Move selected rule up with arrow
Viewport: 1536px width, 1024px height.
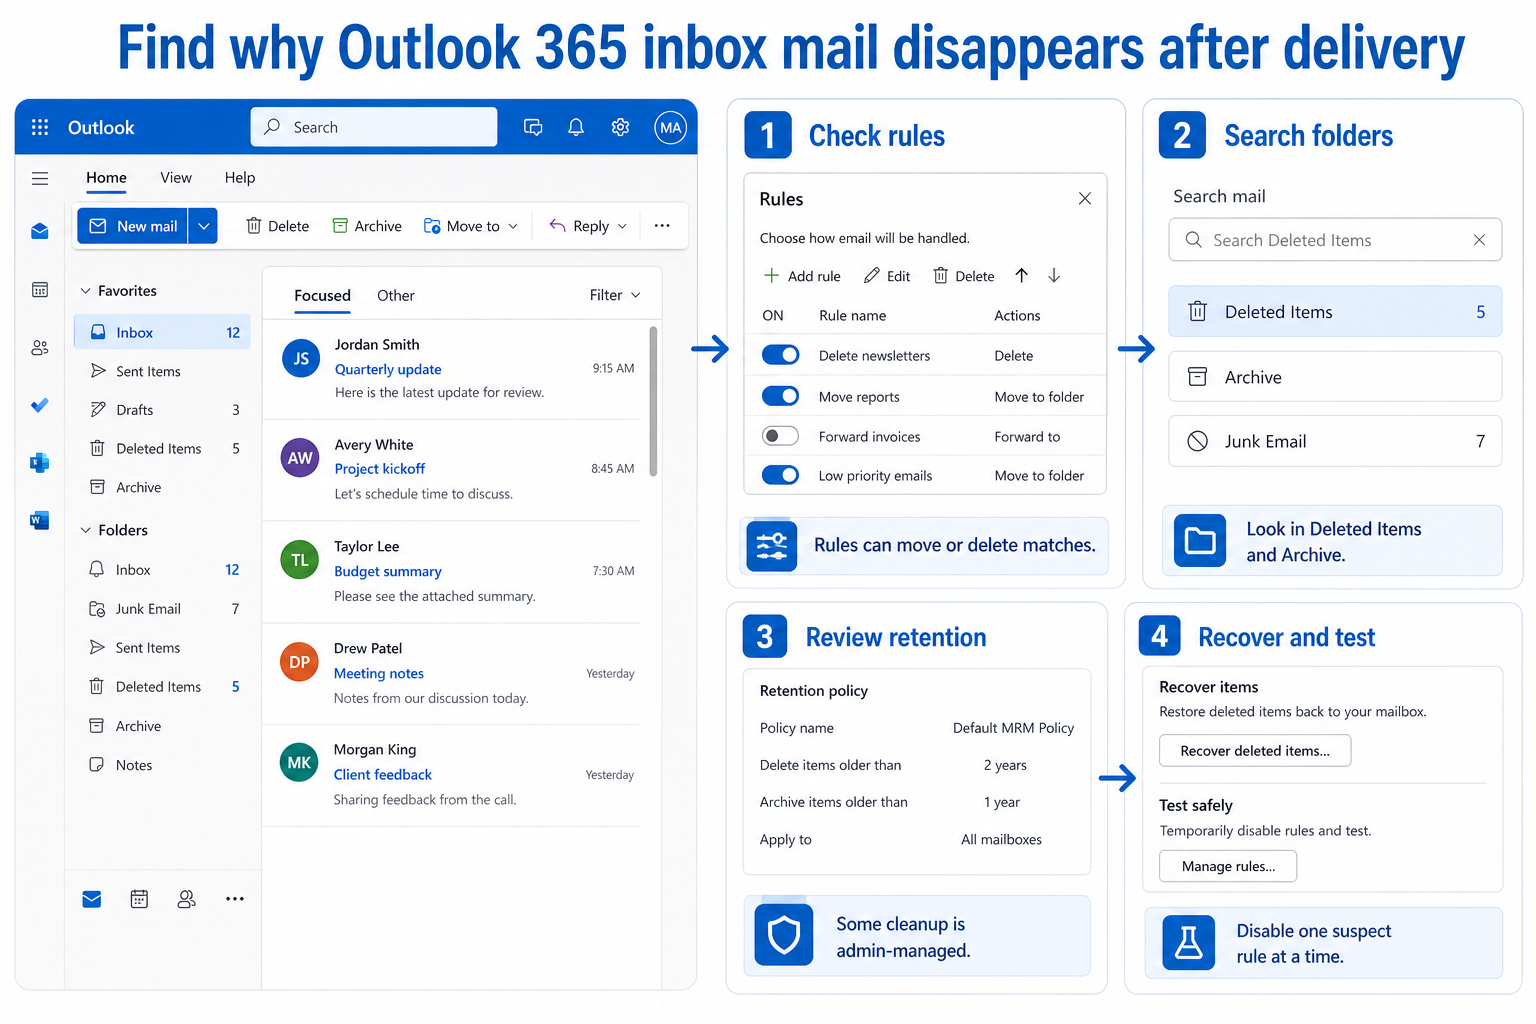(x=1021, y=275)
